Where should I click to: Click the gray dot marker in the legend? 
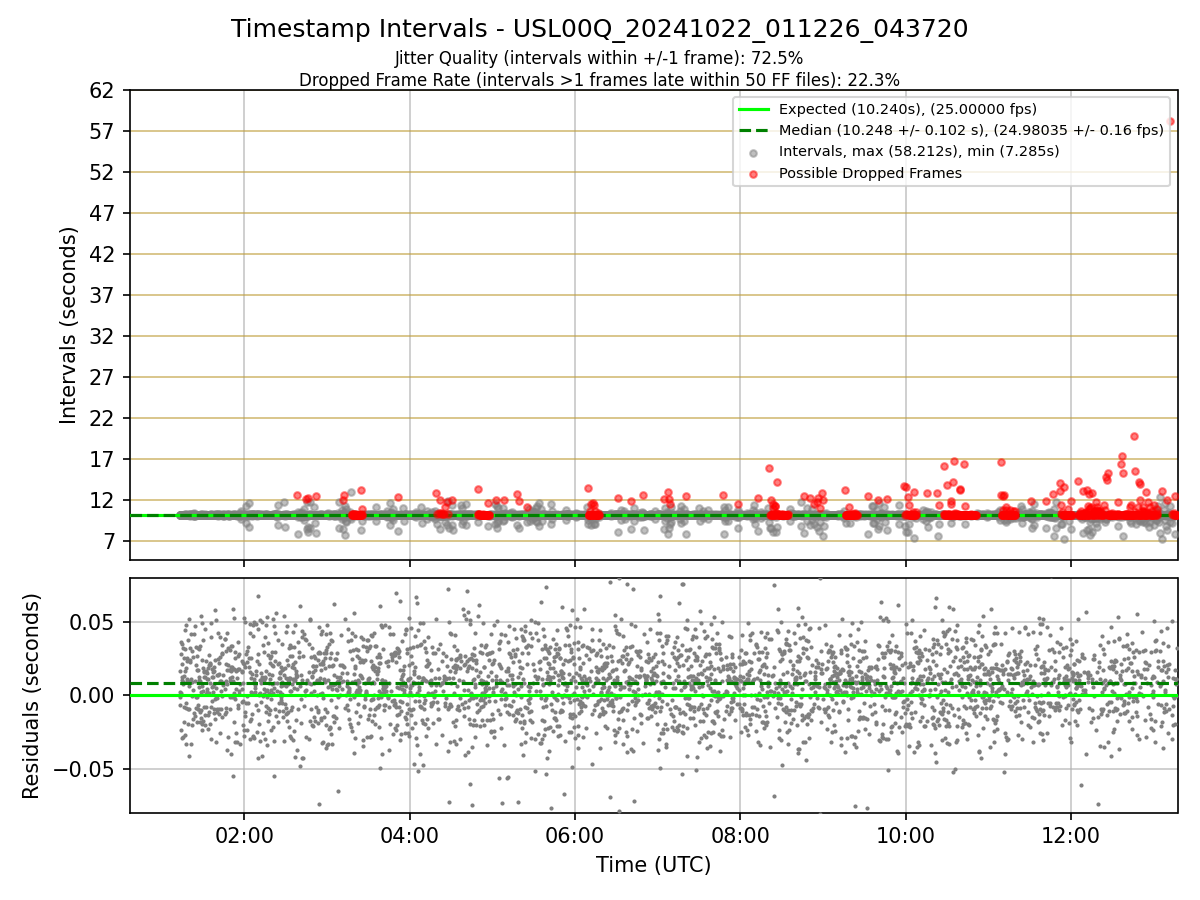click(754, 152)
